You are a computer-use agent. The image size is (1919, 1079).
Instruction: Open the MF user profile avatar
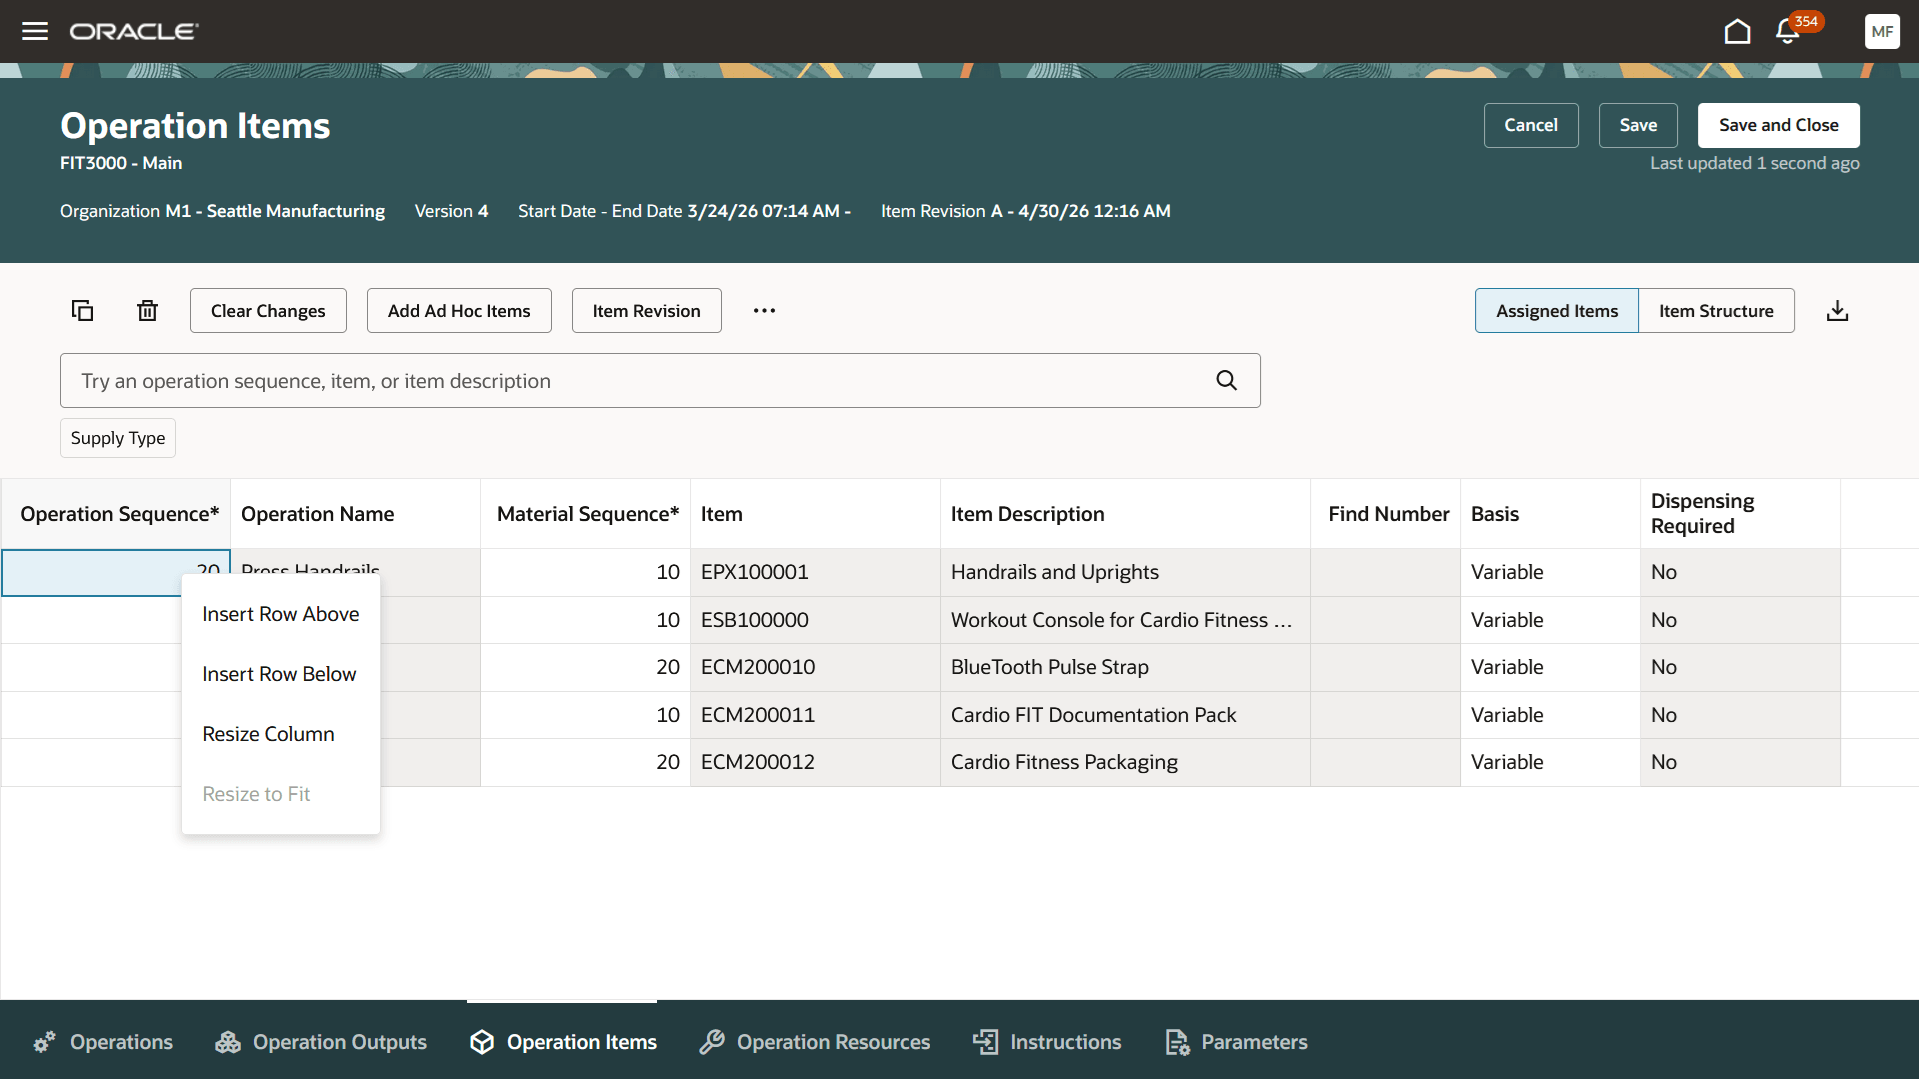point(1882,31)
